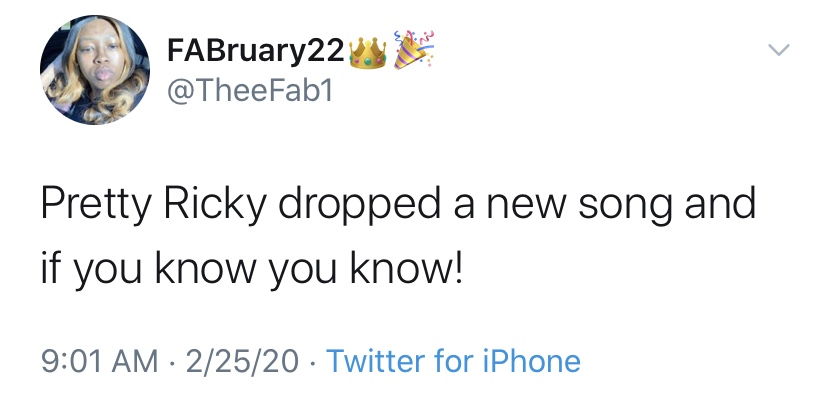Open the Twitter for iPhone source link
The image size is (828, 406).
[x=453, y=361]
